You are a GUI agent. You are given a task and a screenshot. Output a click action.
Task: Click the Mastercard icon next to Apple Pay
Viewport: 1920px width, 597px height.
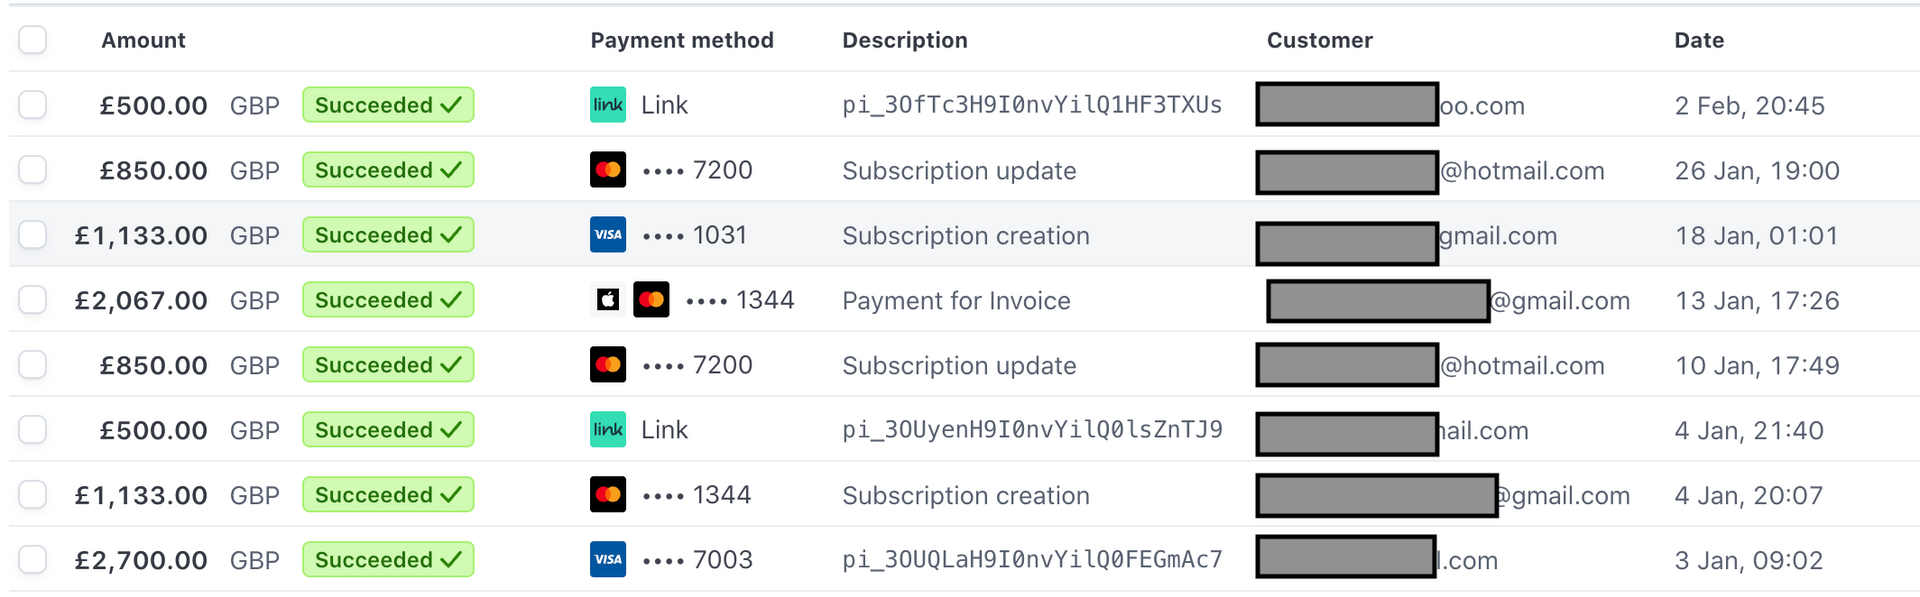point(651,300)
